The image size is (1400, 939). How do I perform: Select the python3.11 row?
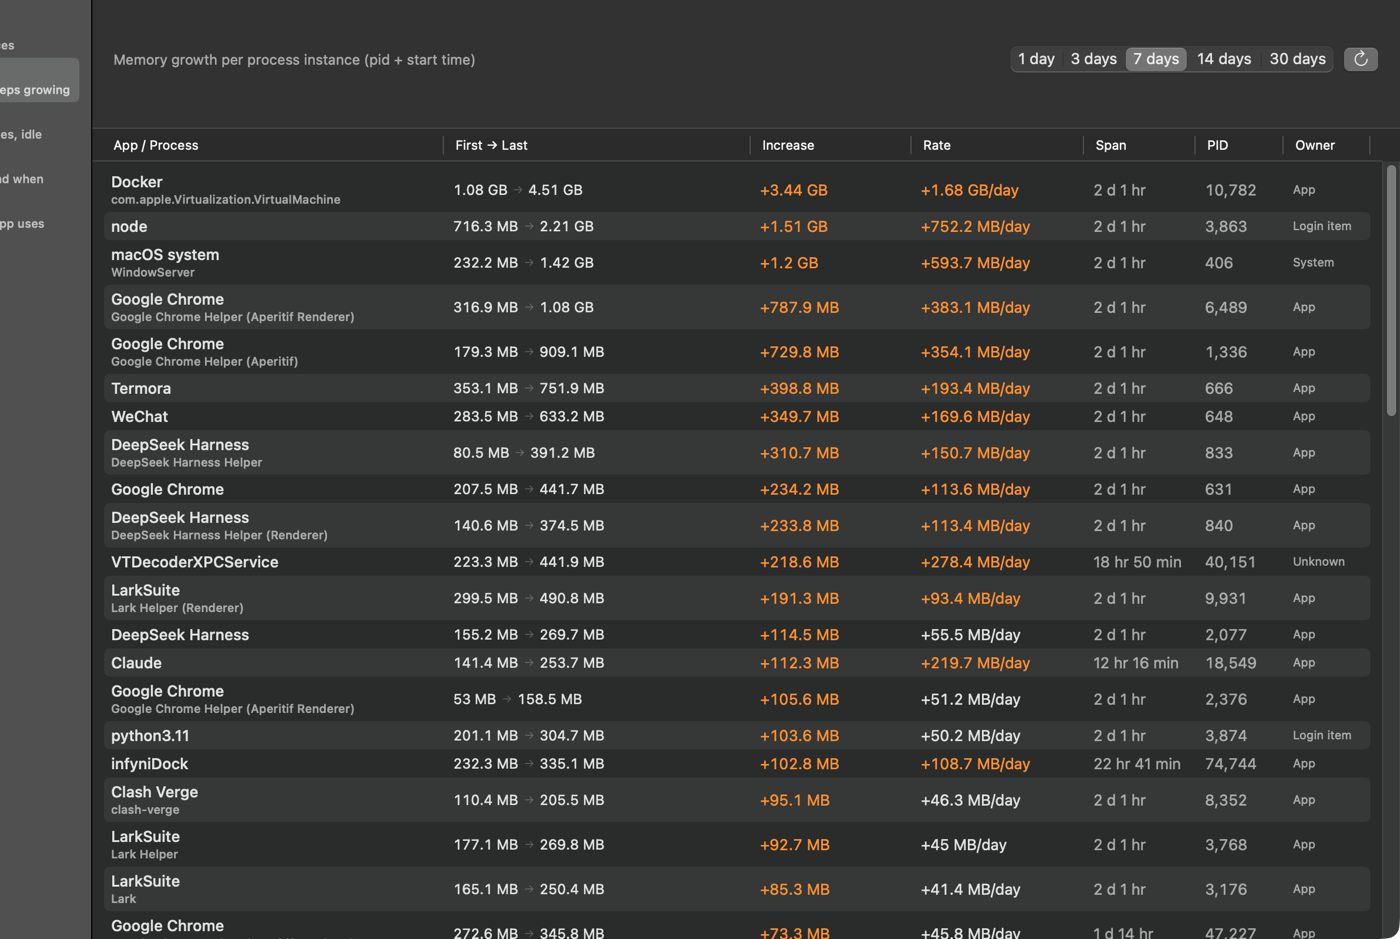tap(737, 735)
